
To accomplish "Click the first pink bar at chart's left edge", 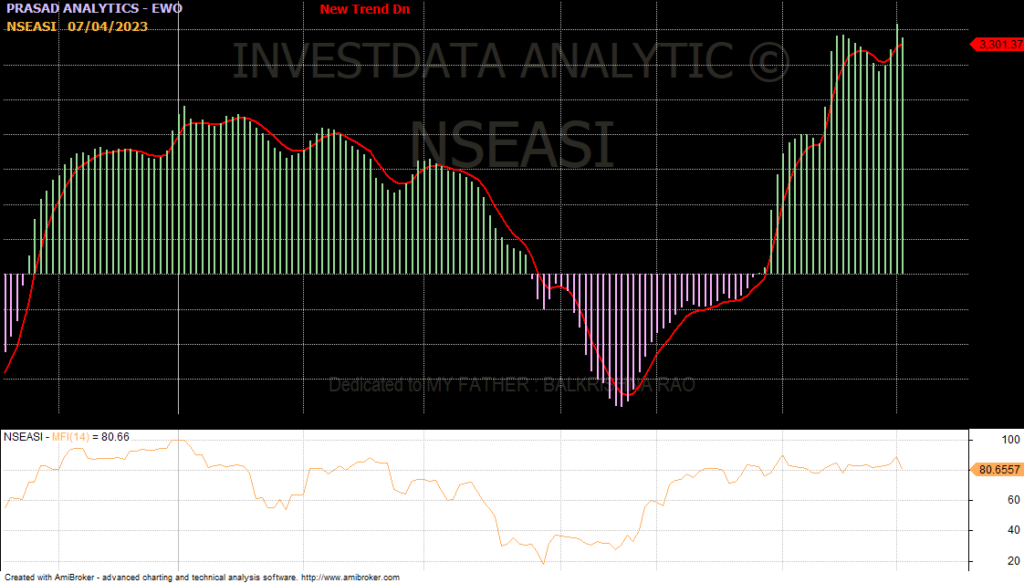I will click(x=6, y=312).
